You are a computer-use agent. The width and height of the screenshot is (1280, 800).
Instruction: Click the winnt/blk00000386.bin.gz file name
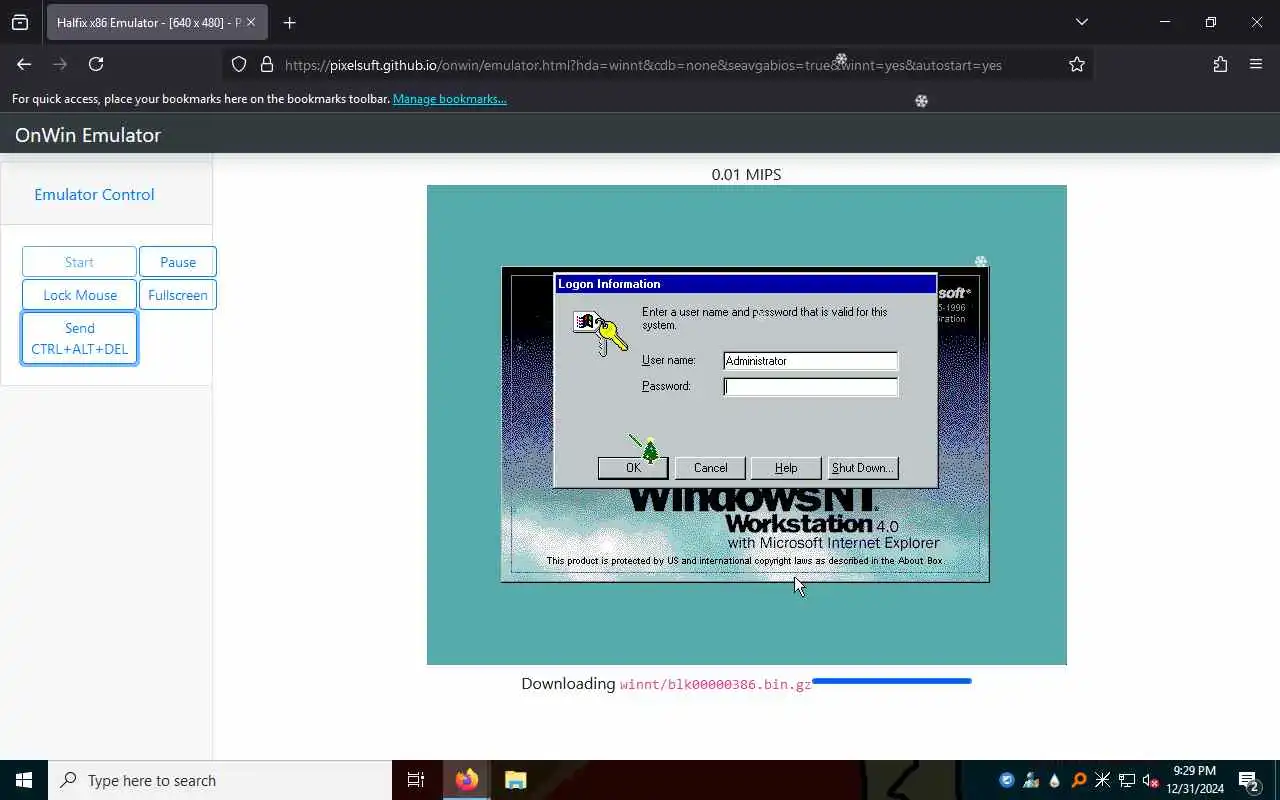[x=715, y=685]
